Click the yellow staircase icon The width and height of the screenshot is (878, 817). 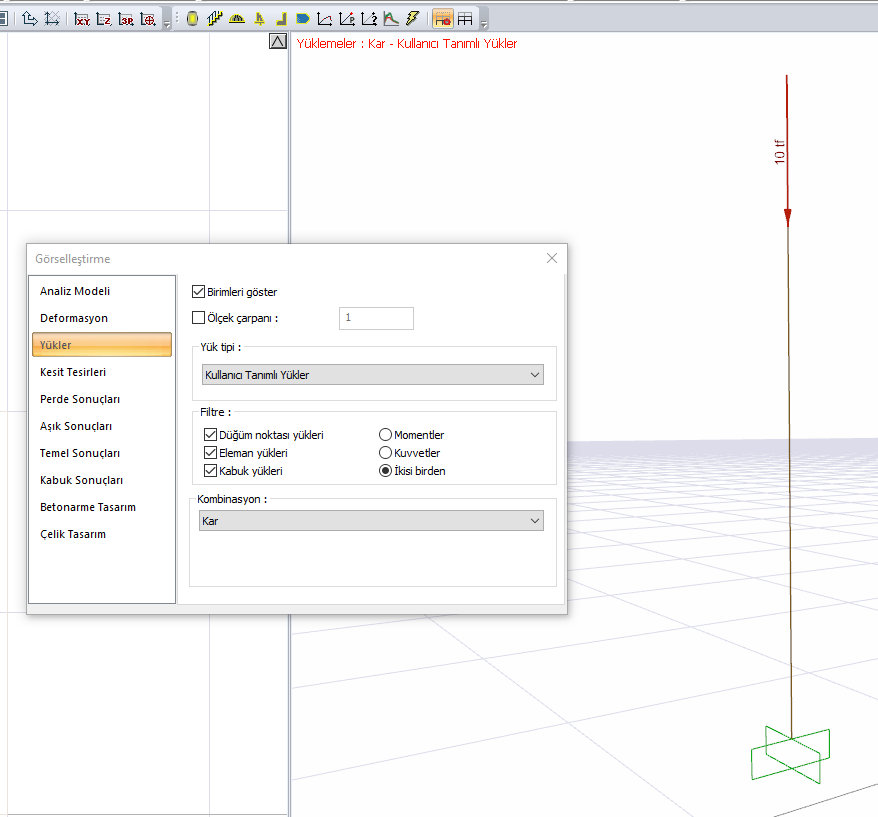[x=214, y=19]
